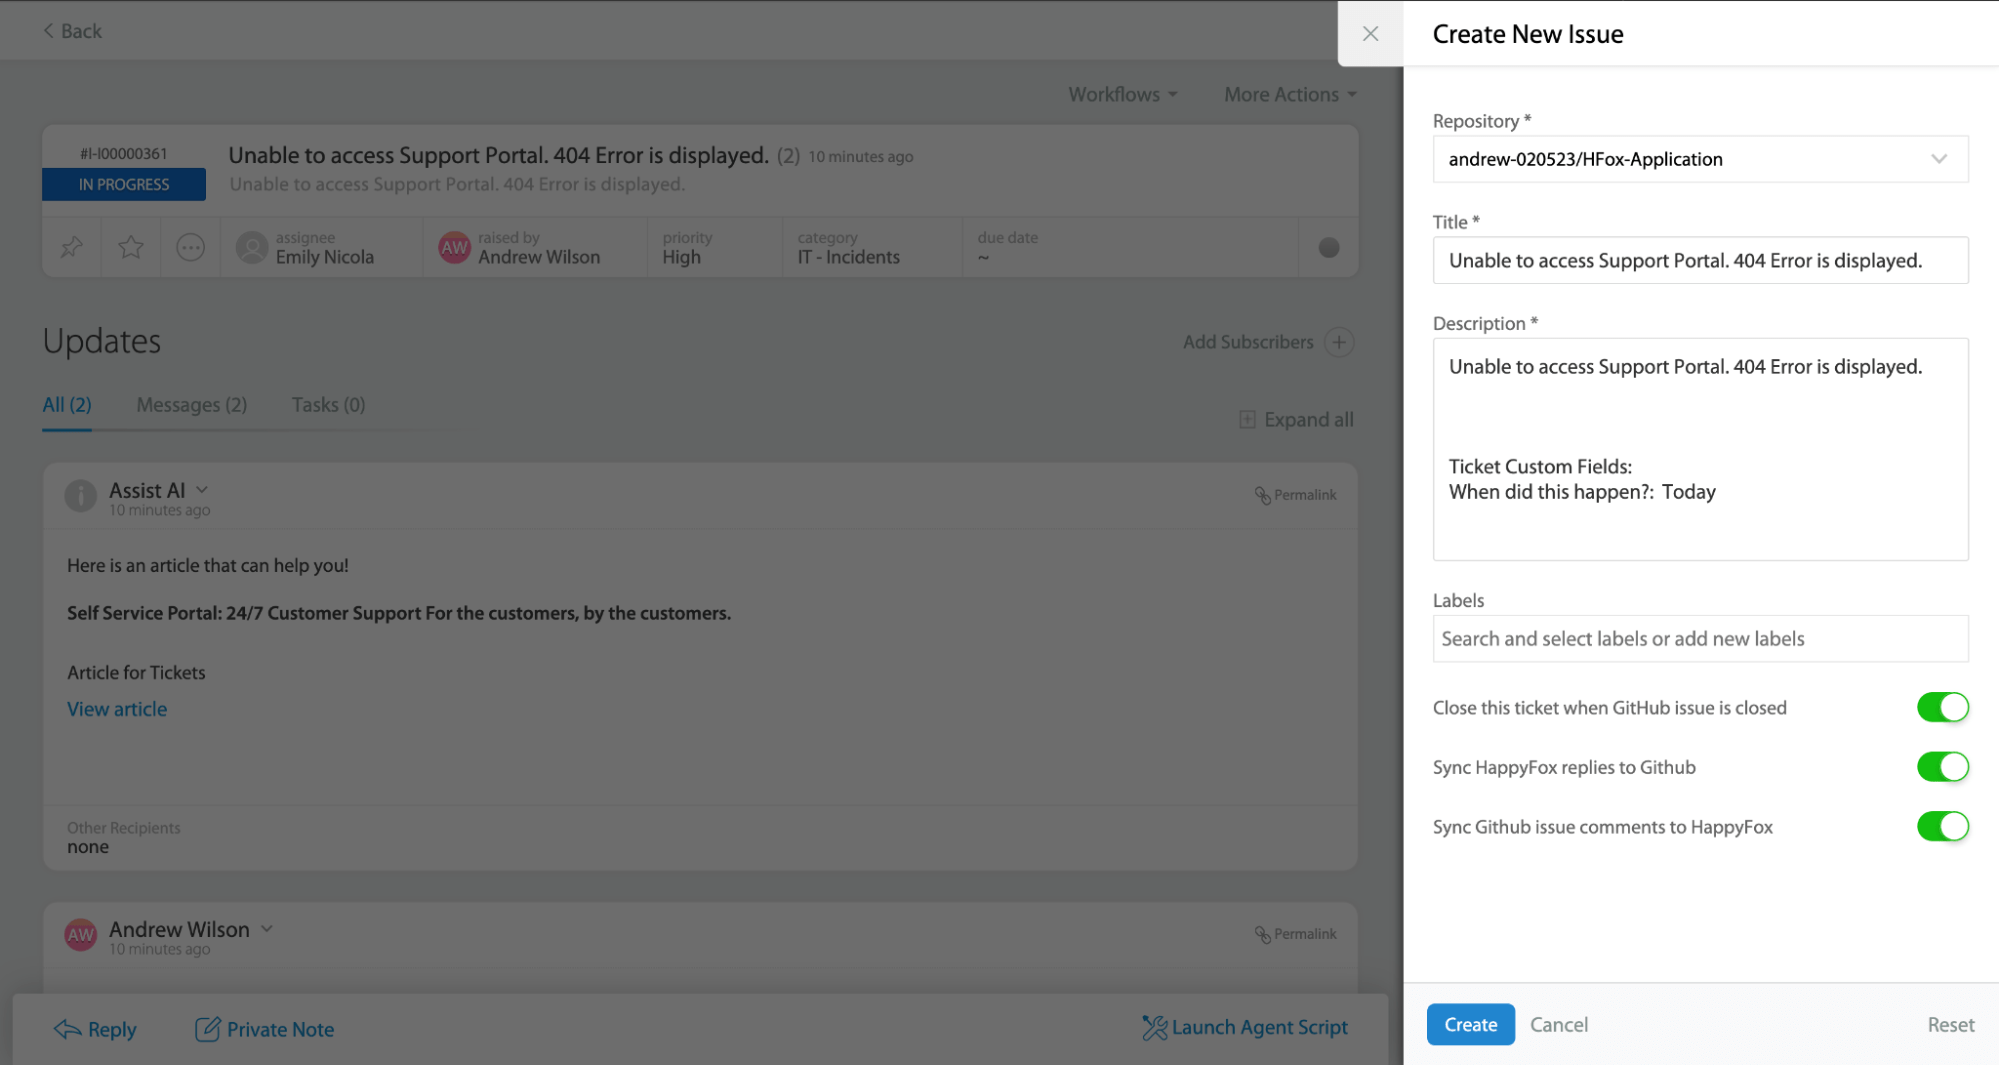Open the View article link

[116, 708]
